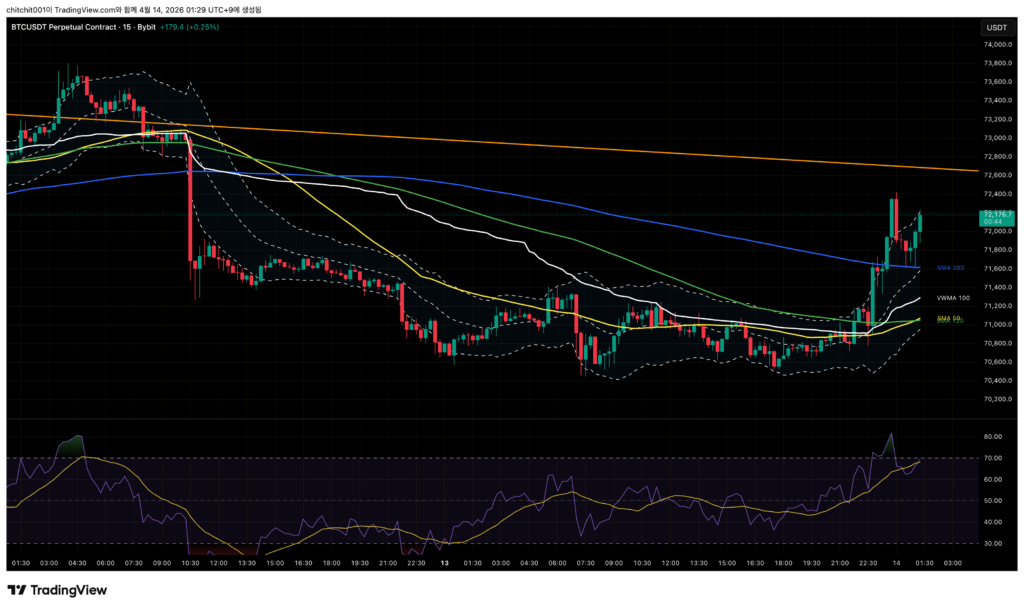1024x609 pixels.
Task: Click the 03:00 label at far right of time axis
Action: [x=952, y=563]
